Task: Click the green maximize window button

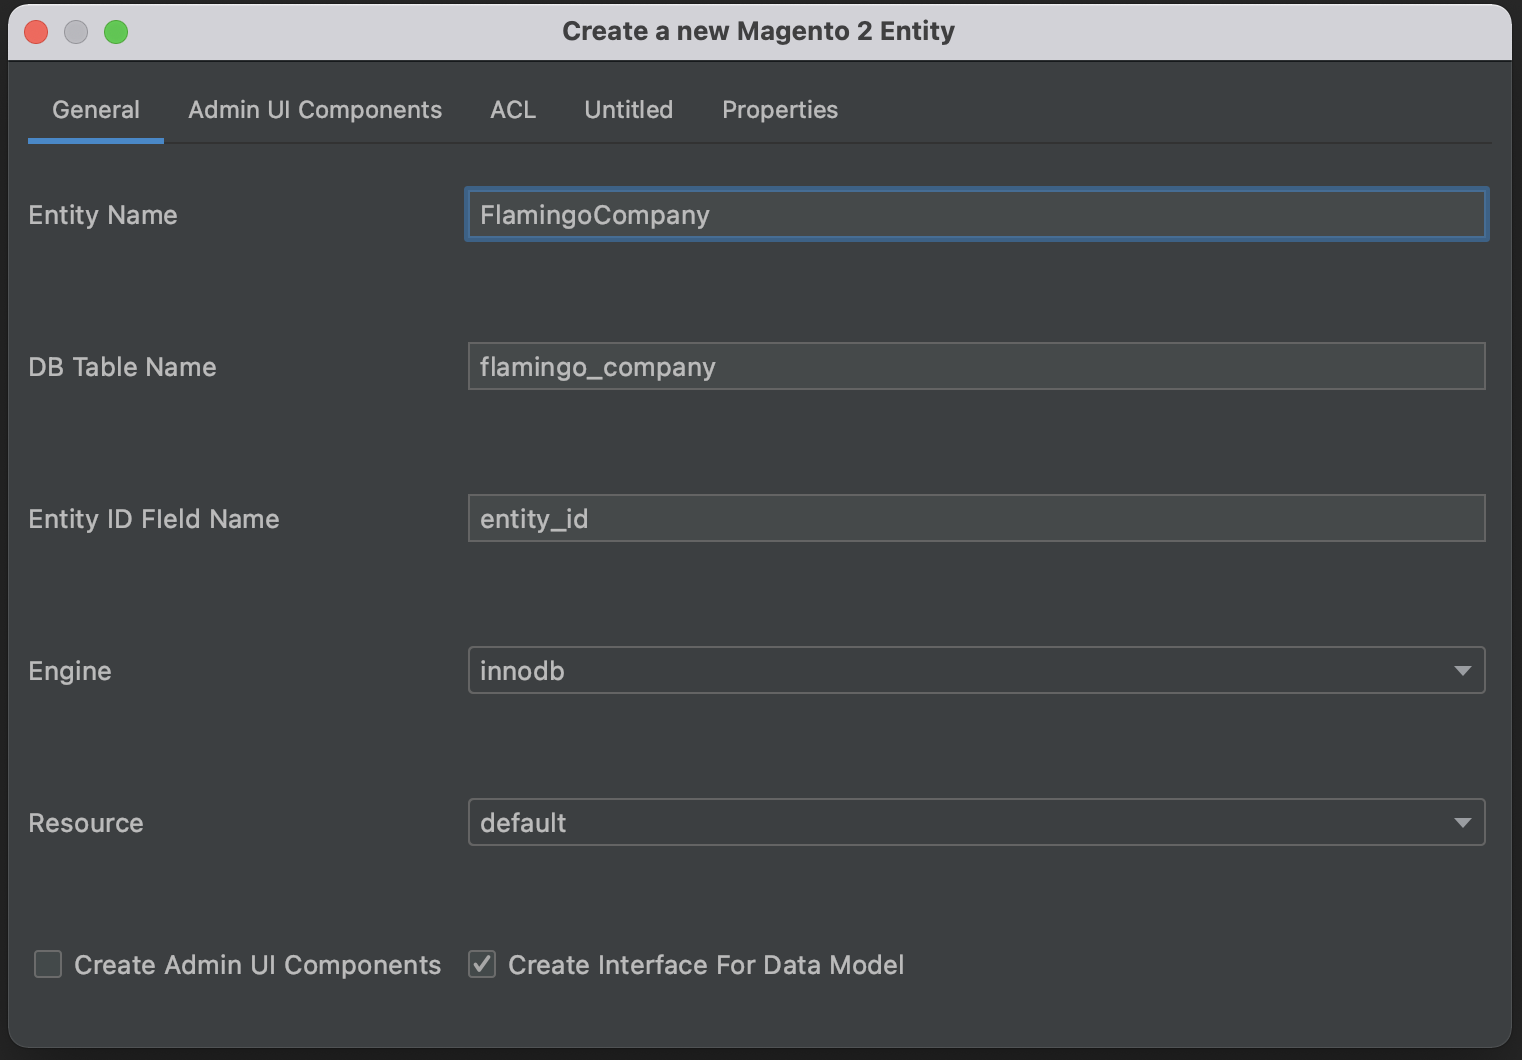Action: coord(116,32)
